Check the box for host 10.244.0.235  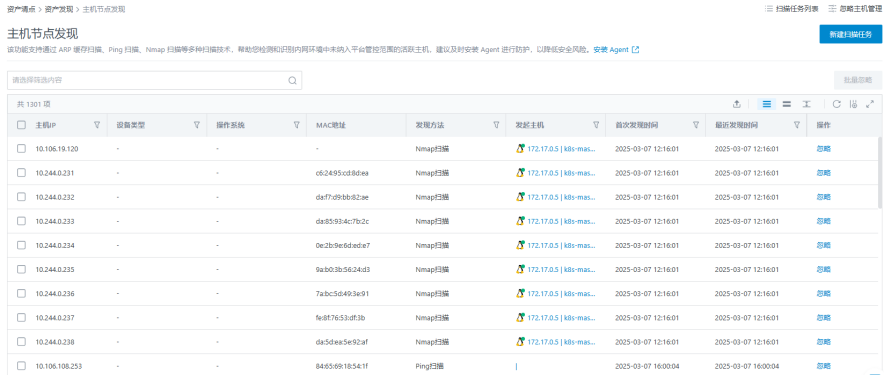pyautogui.click(x=21, y=270)
